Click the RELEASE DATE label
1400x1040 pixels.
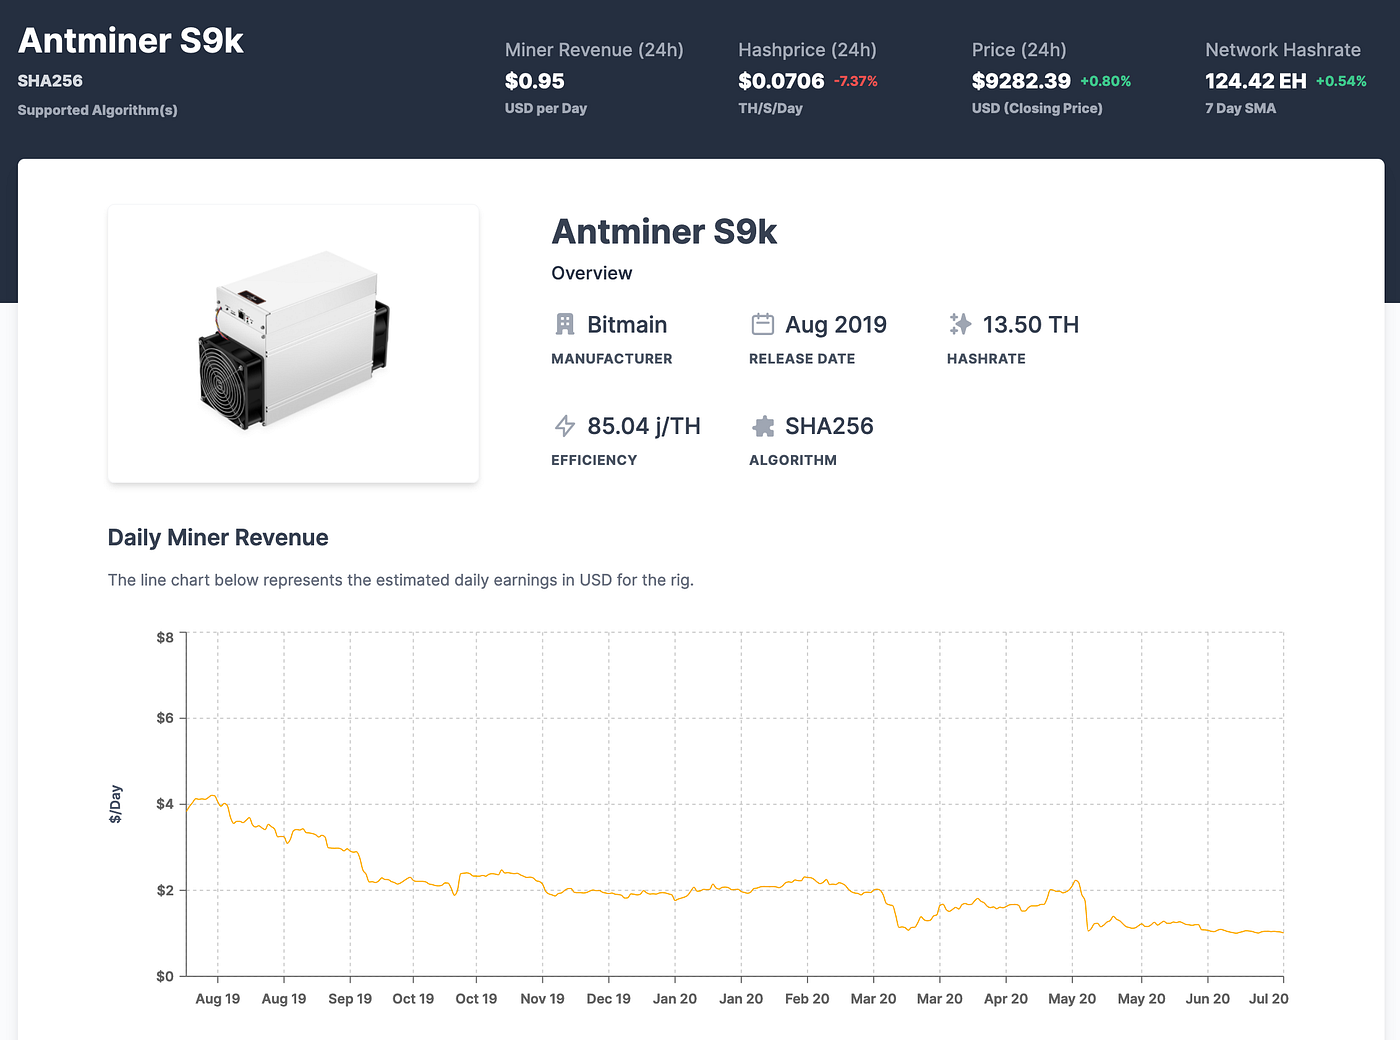point(802,359)
